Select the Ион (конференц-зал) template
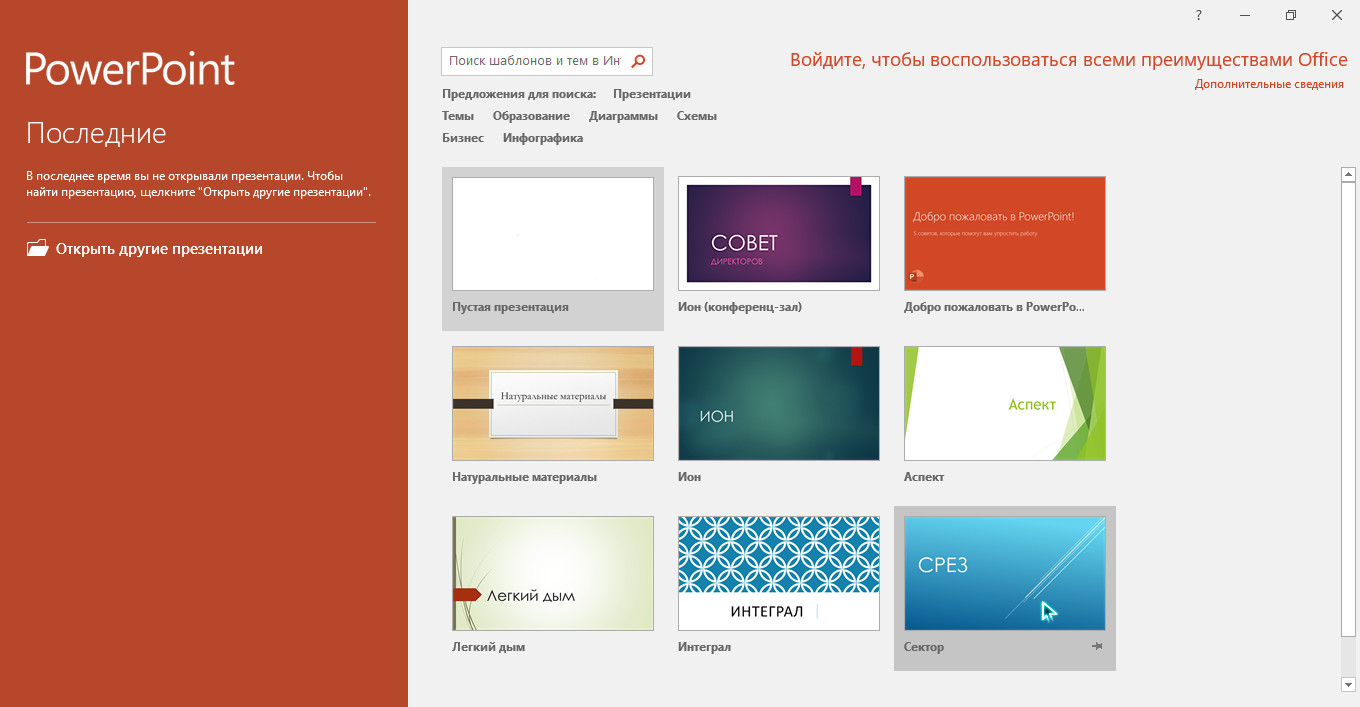Screen dimensions: 1360x707 click(x=778, y=234)
